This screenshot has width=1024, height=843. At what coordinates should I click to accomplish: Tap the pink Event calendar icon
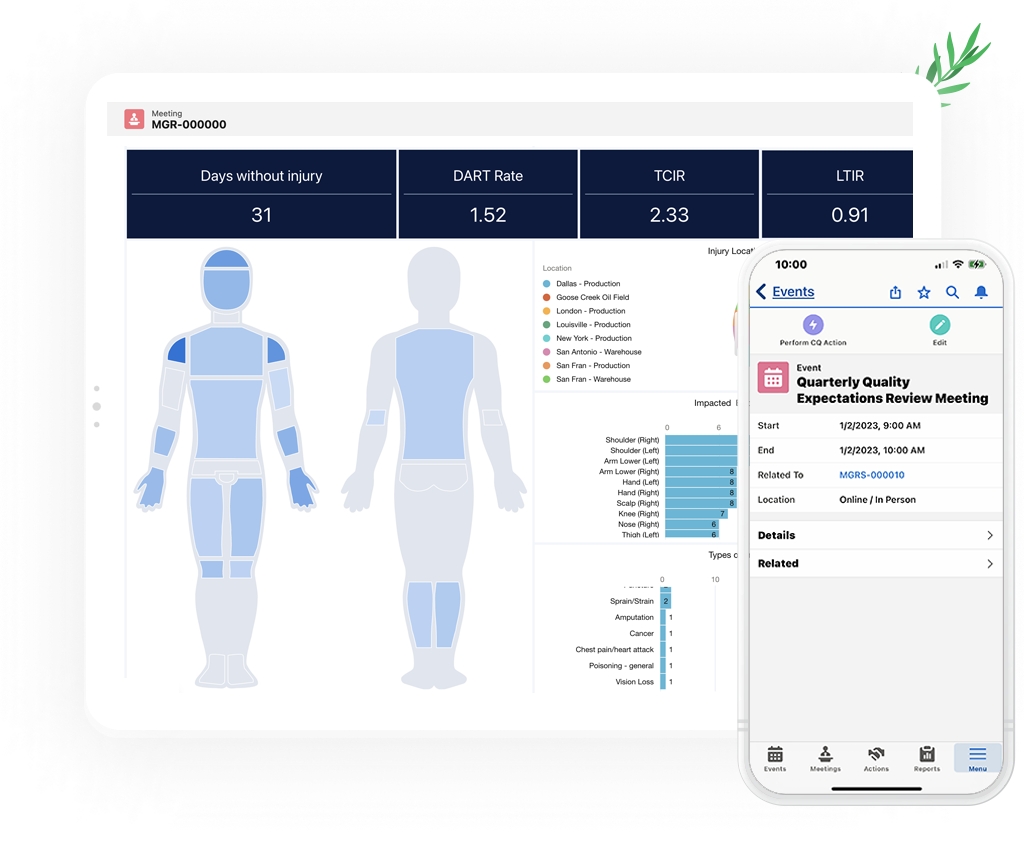(773, 379)
